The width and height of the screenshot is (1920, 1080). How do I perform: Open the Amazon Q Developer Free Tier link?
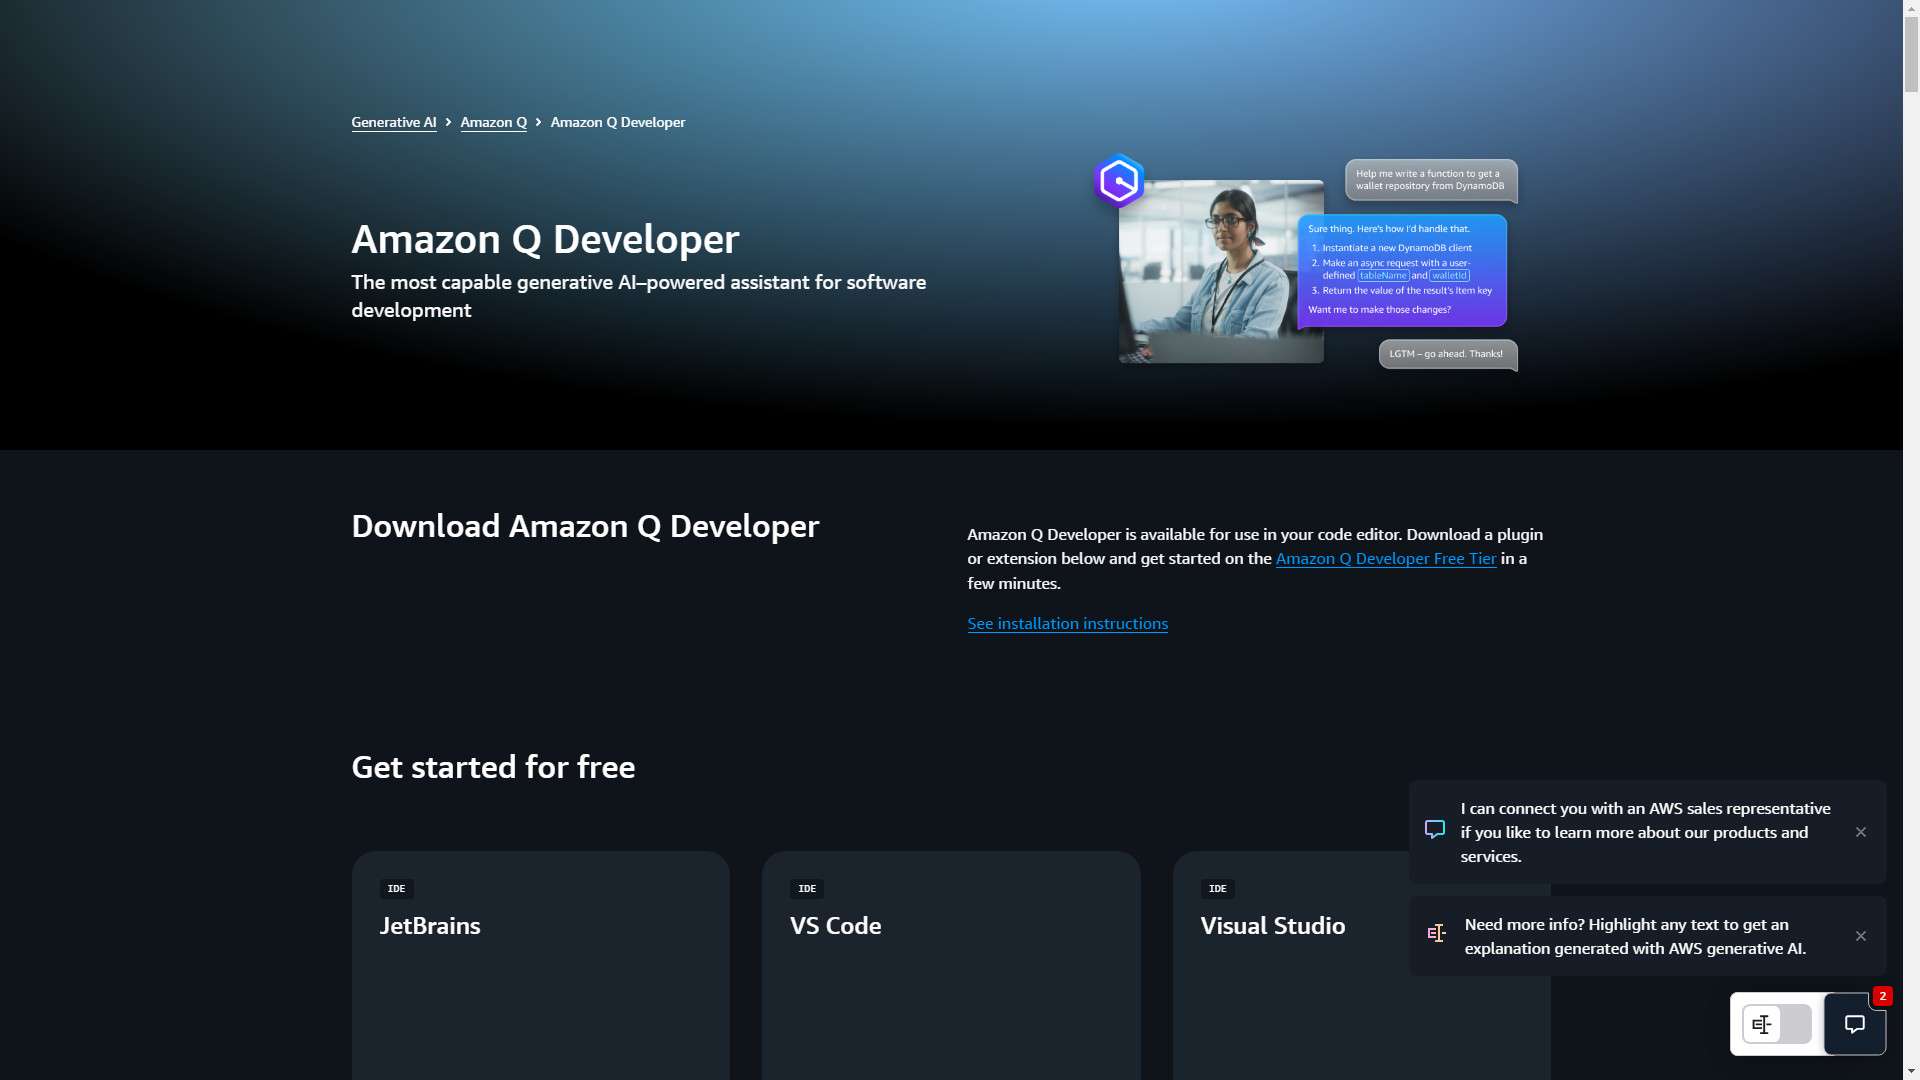[1386, 559]
